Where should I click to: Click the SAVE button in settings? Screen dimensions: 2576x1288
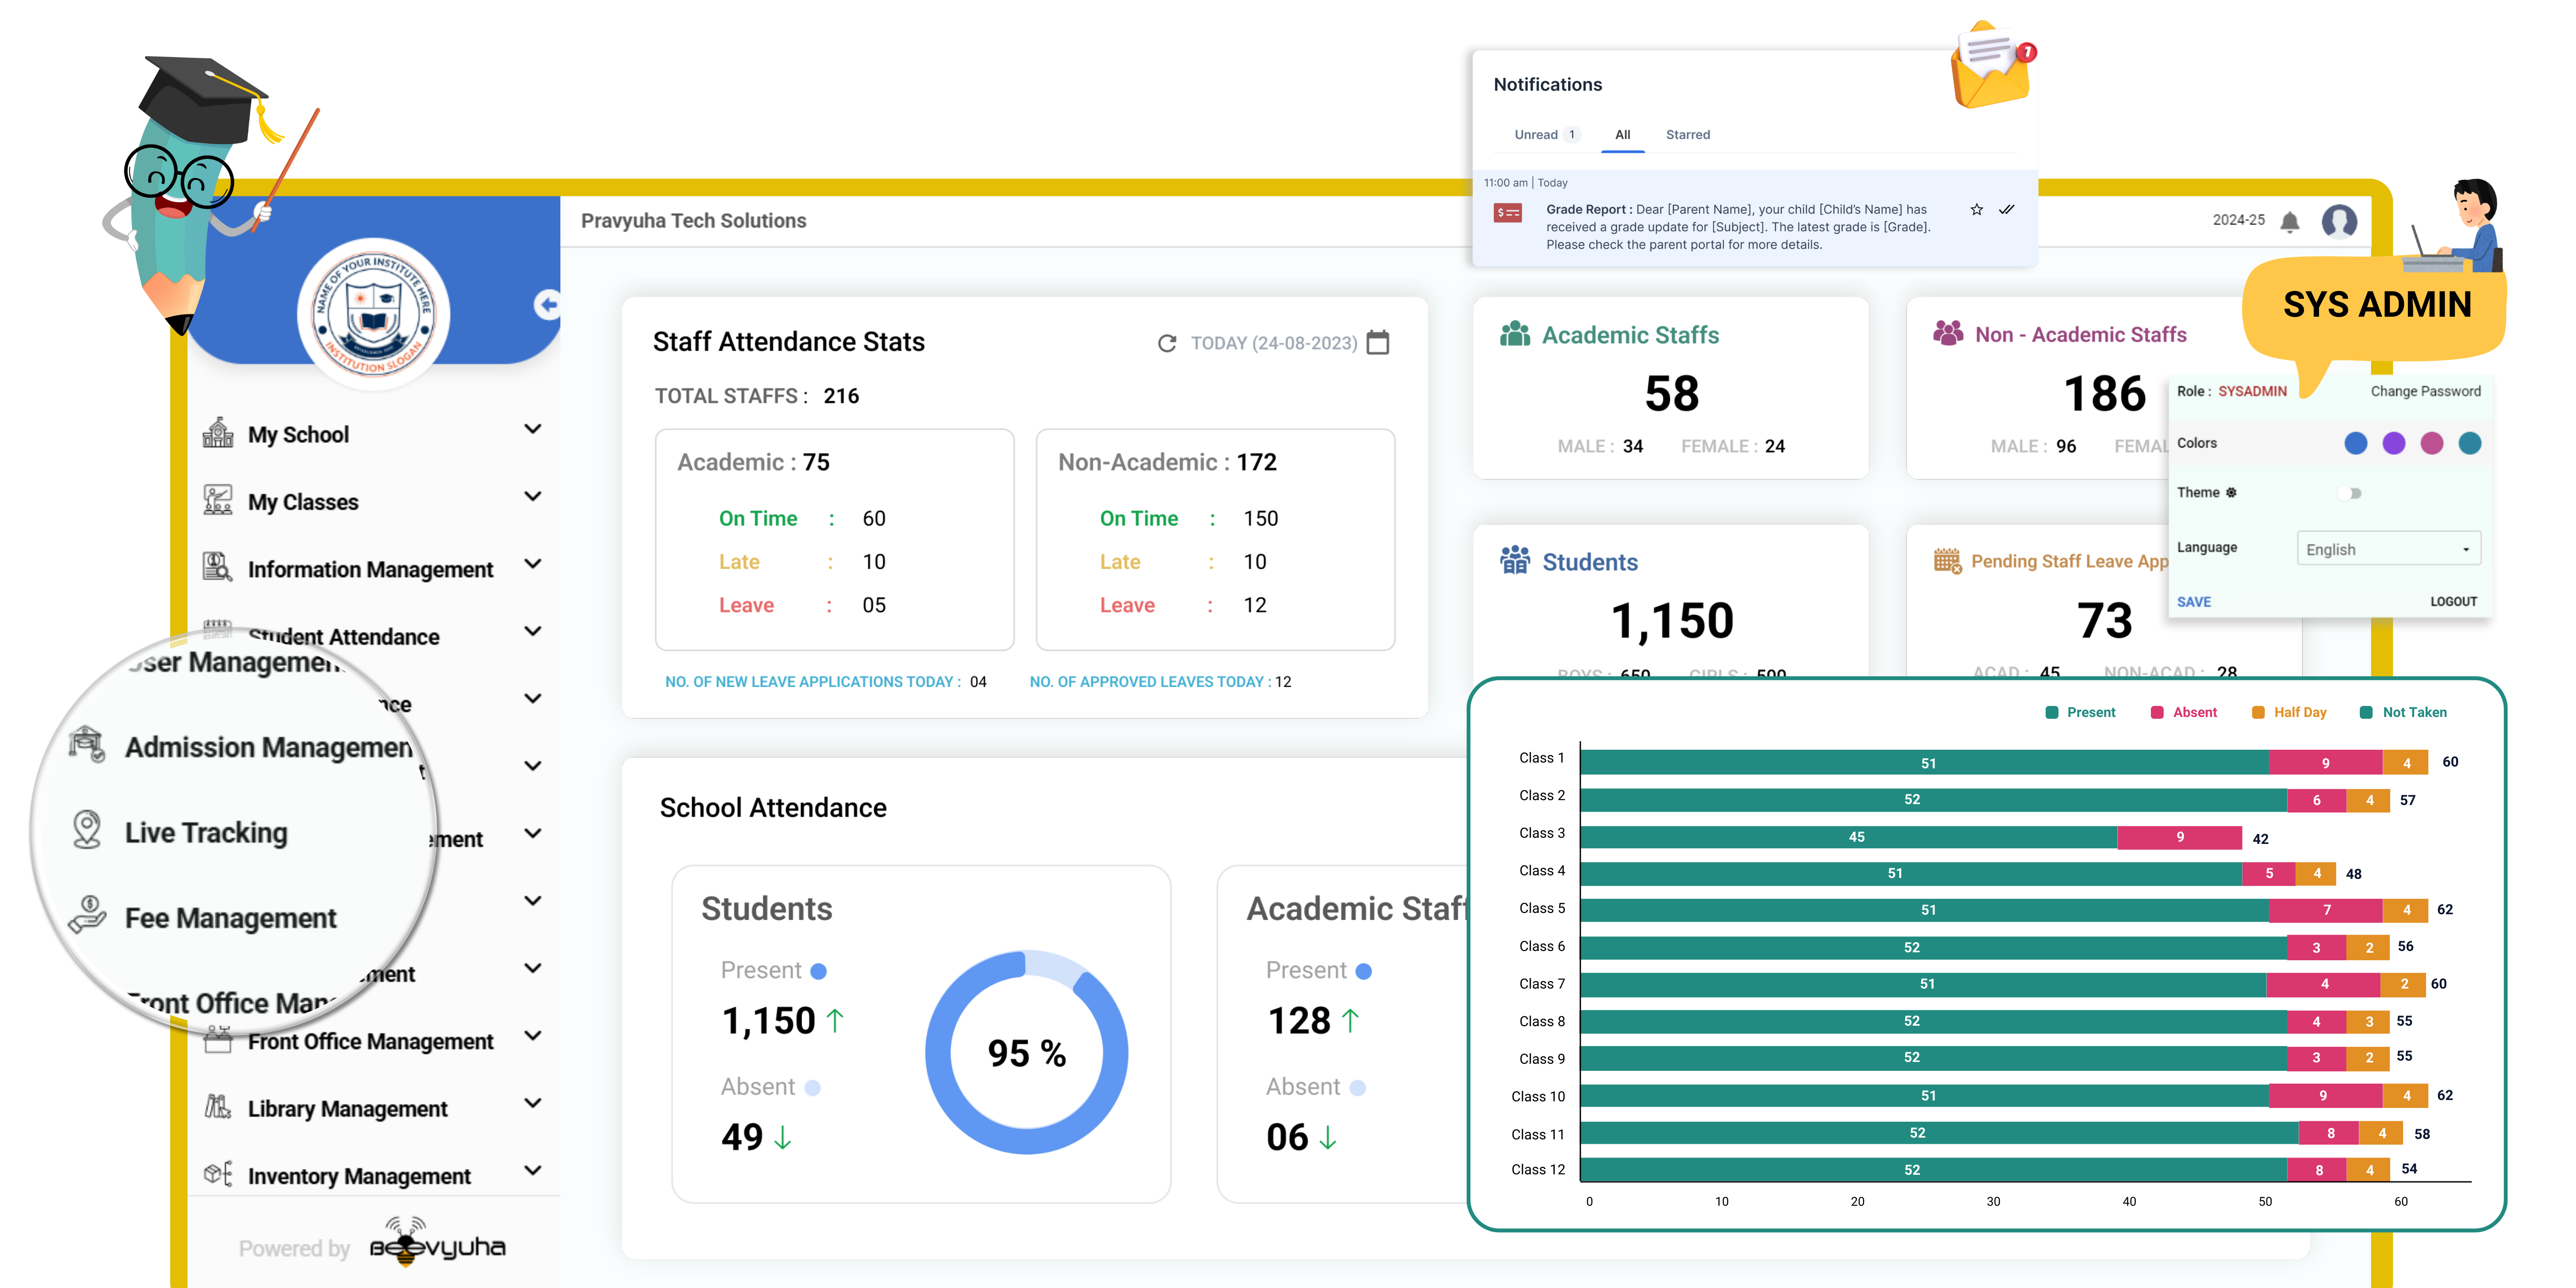[x=2193, y=602]
